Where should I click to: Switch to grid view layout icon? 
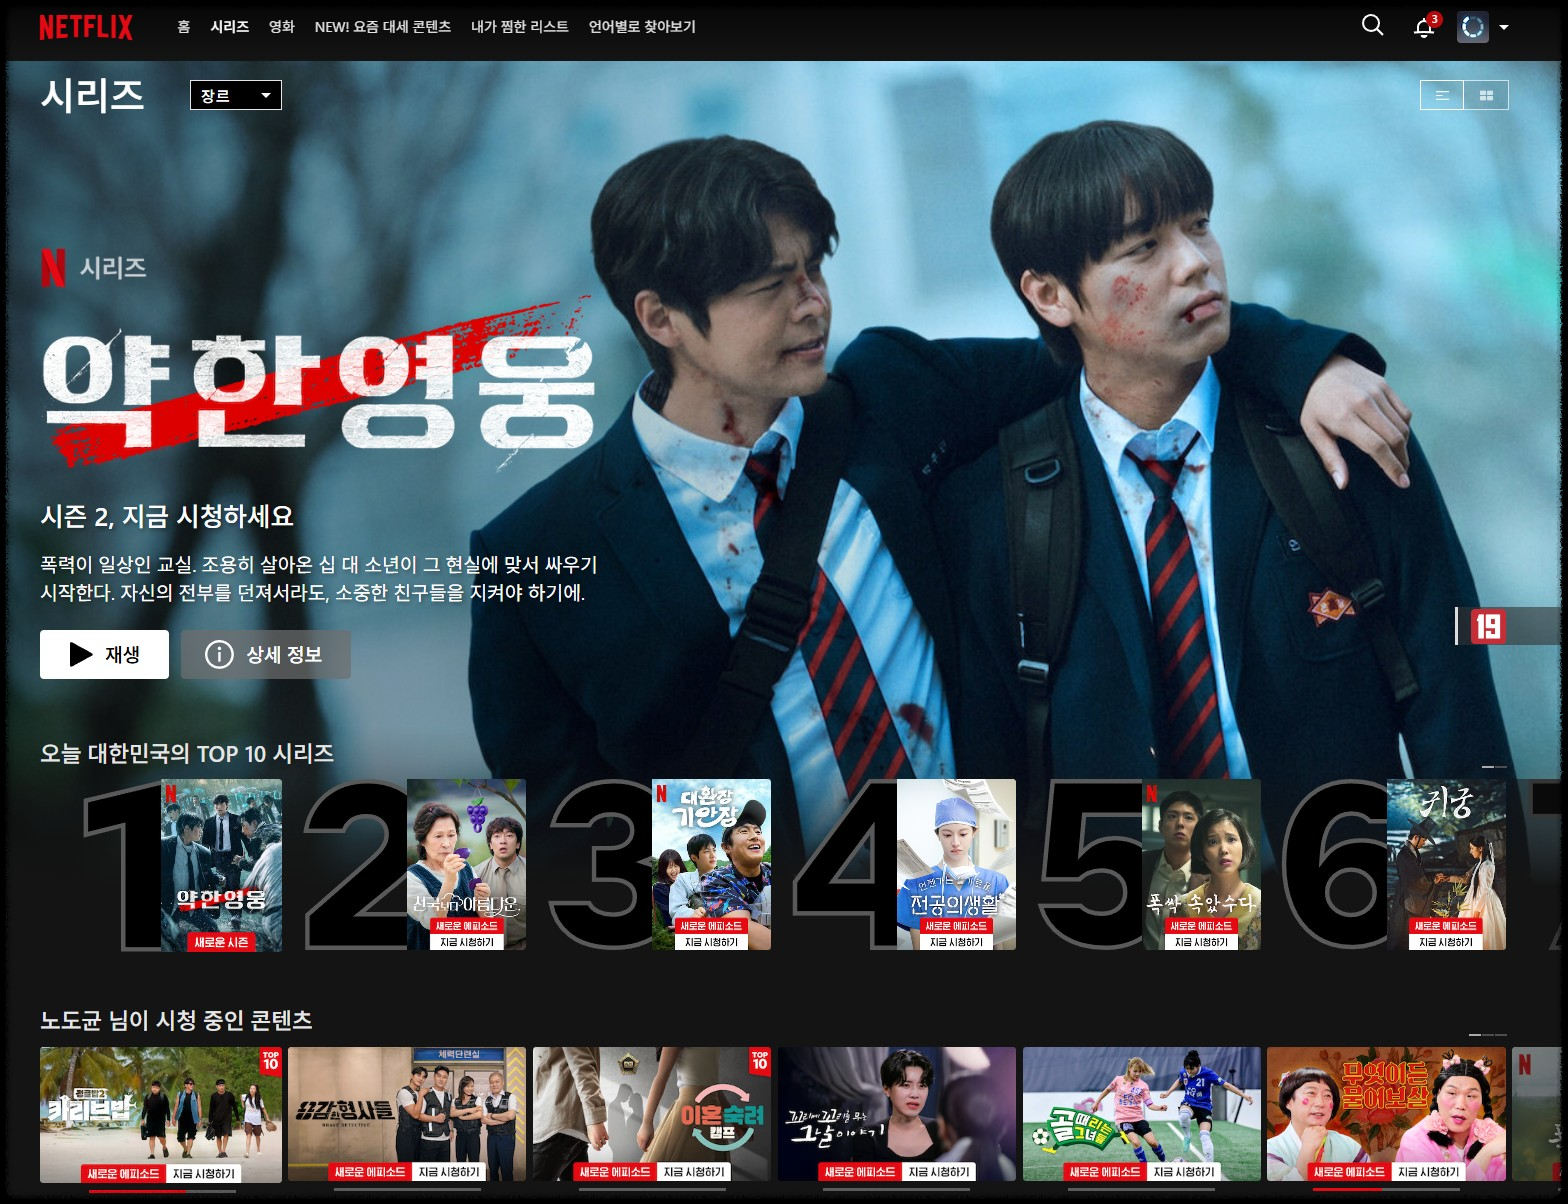click(1486, 95)
